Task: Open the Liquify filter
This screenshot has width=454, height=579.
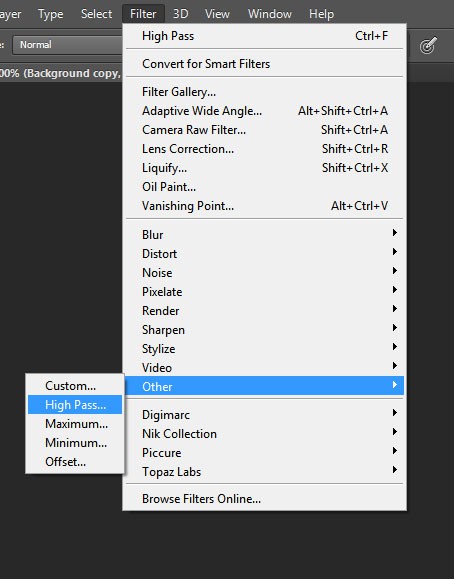Action: (x=264, y=168)
